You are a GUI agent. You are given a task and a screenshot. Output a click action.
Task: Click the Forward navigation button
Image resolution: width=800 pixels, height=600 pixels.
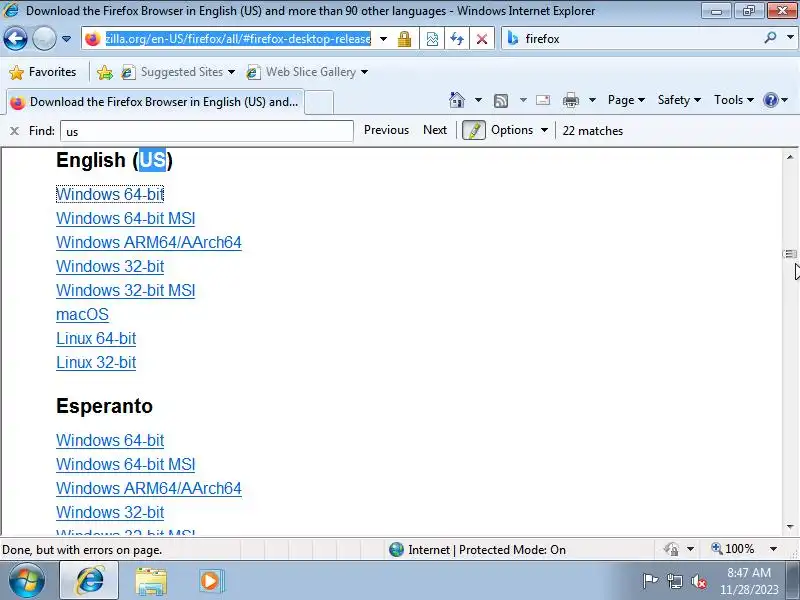(44, 39)
